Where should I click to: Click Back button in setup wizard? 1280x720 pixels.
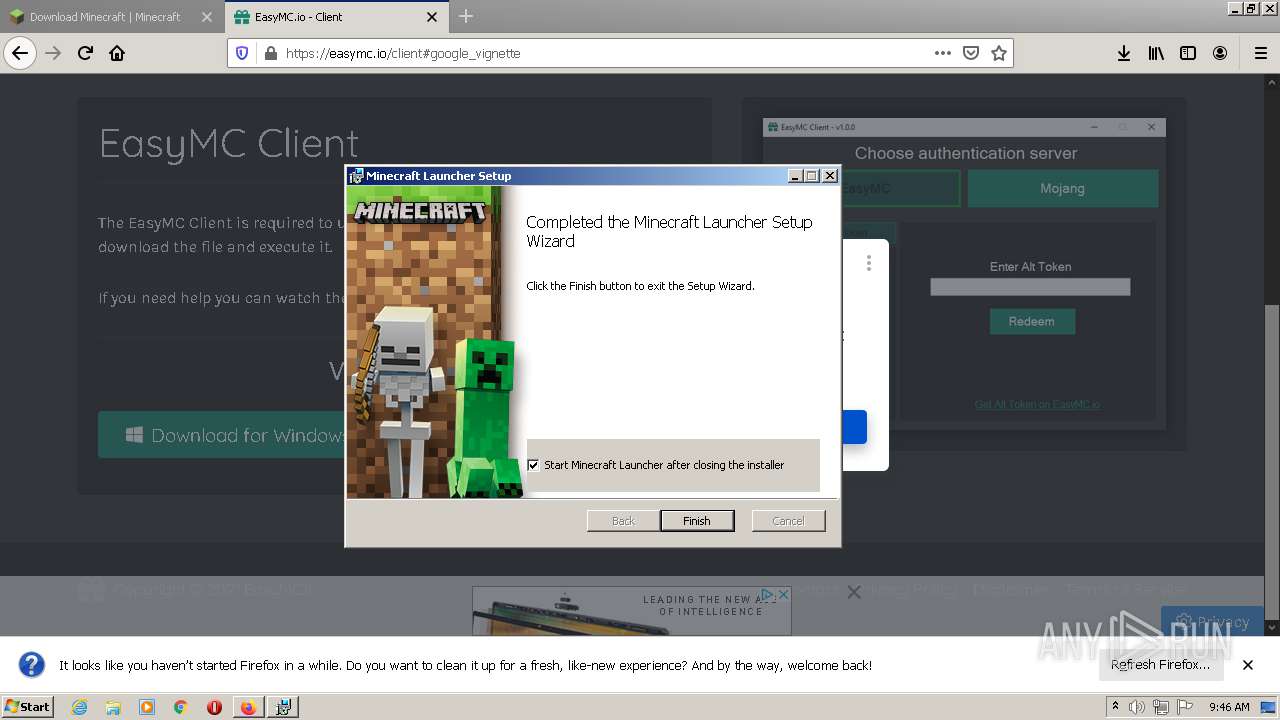point(623,521)
